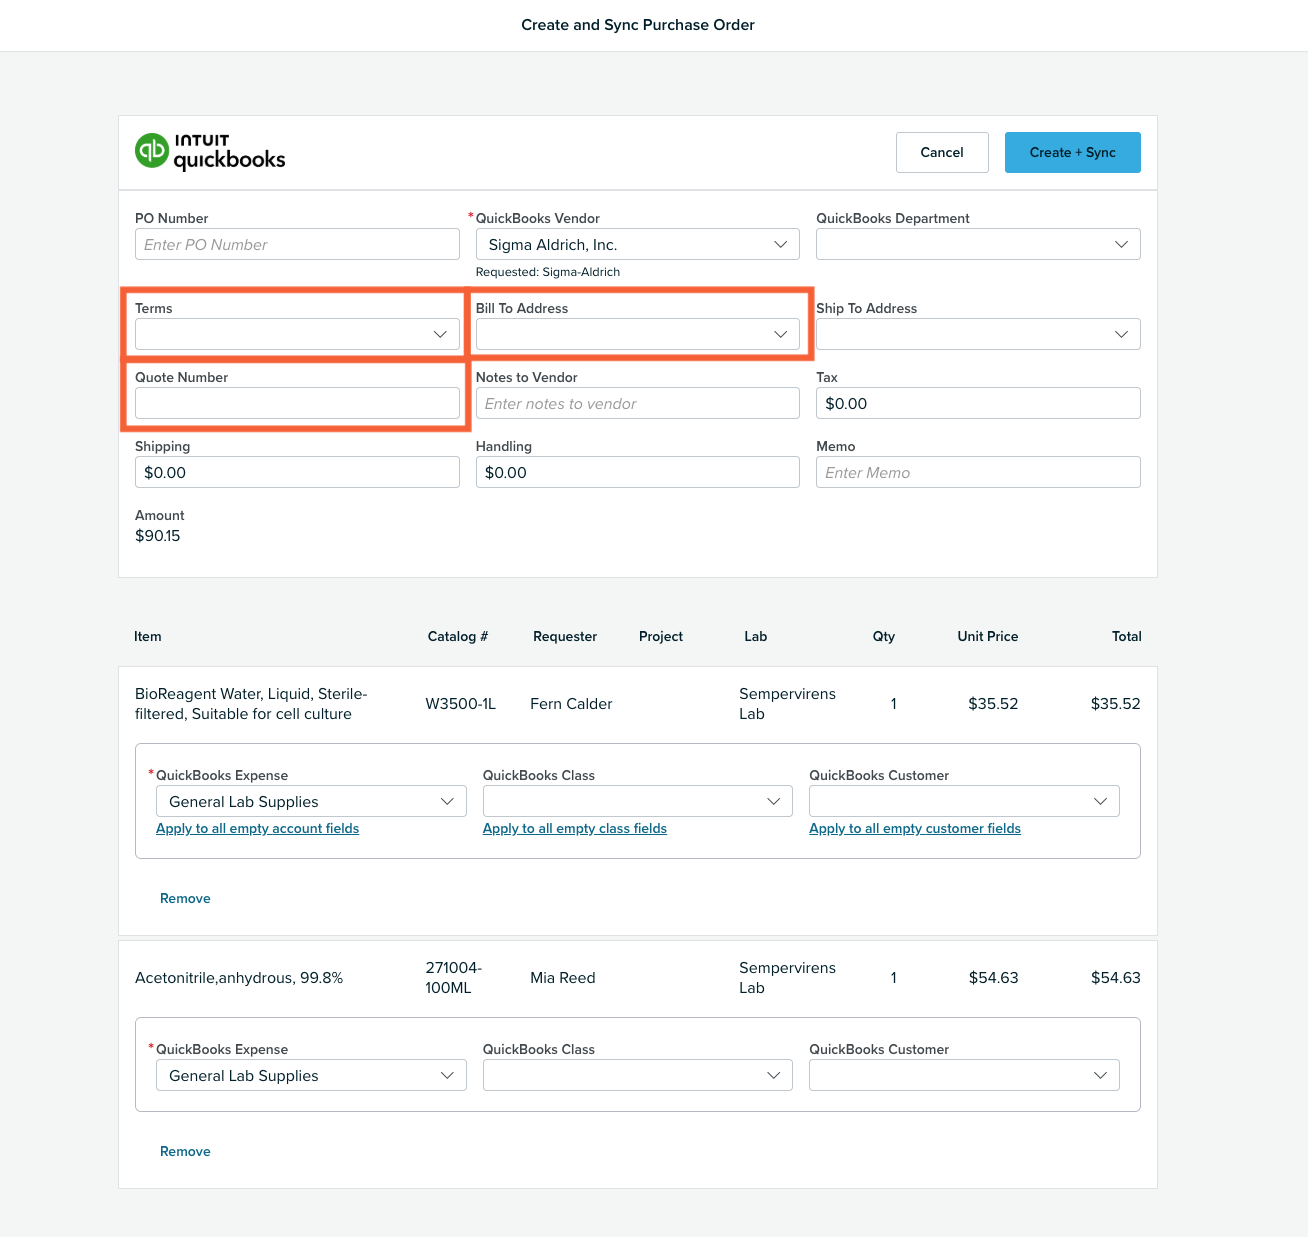Click the Unit Price column header
The height and width of the screenshot is (1237, 1308).
(987, 636)
